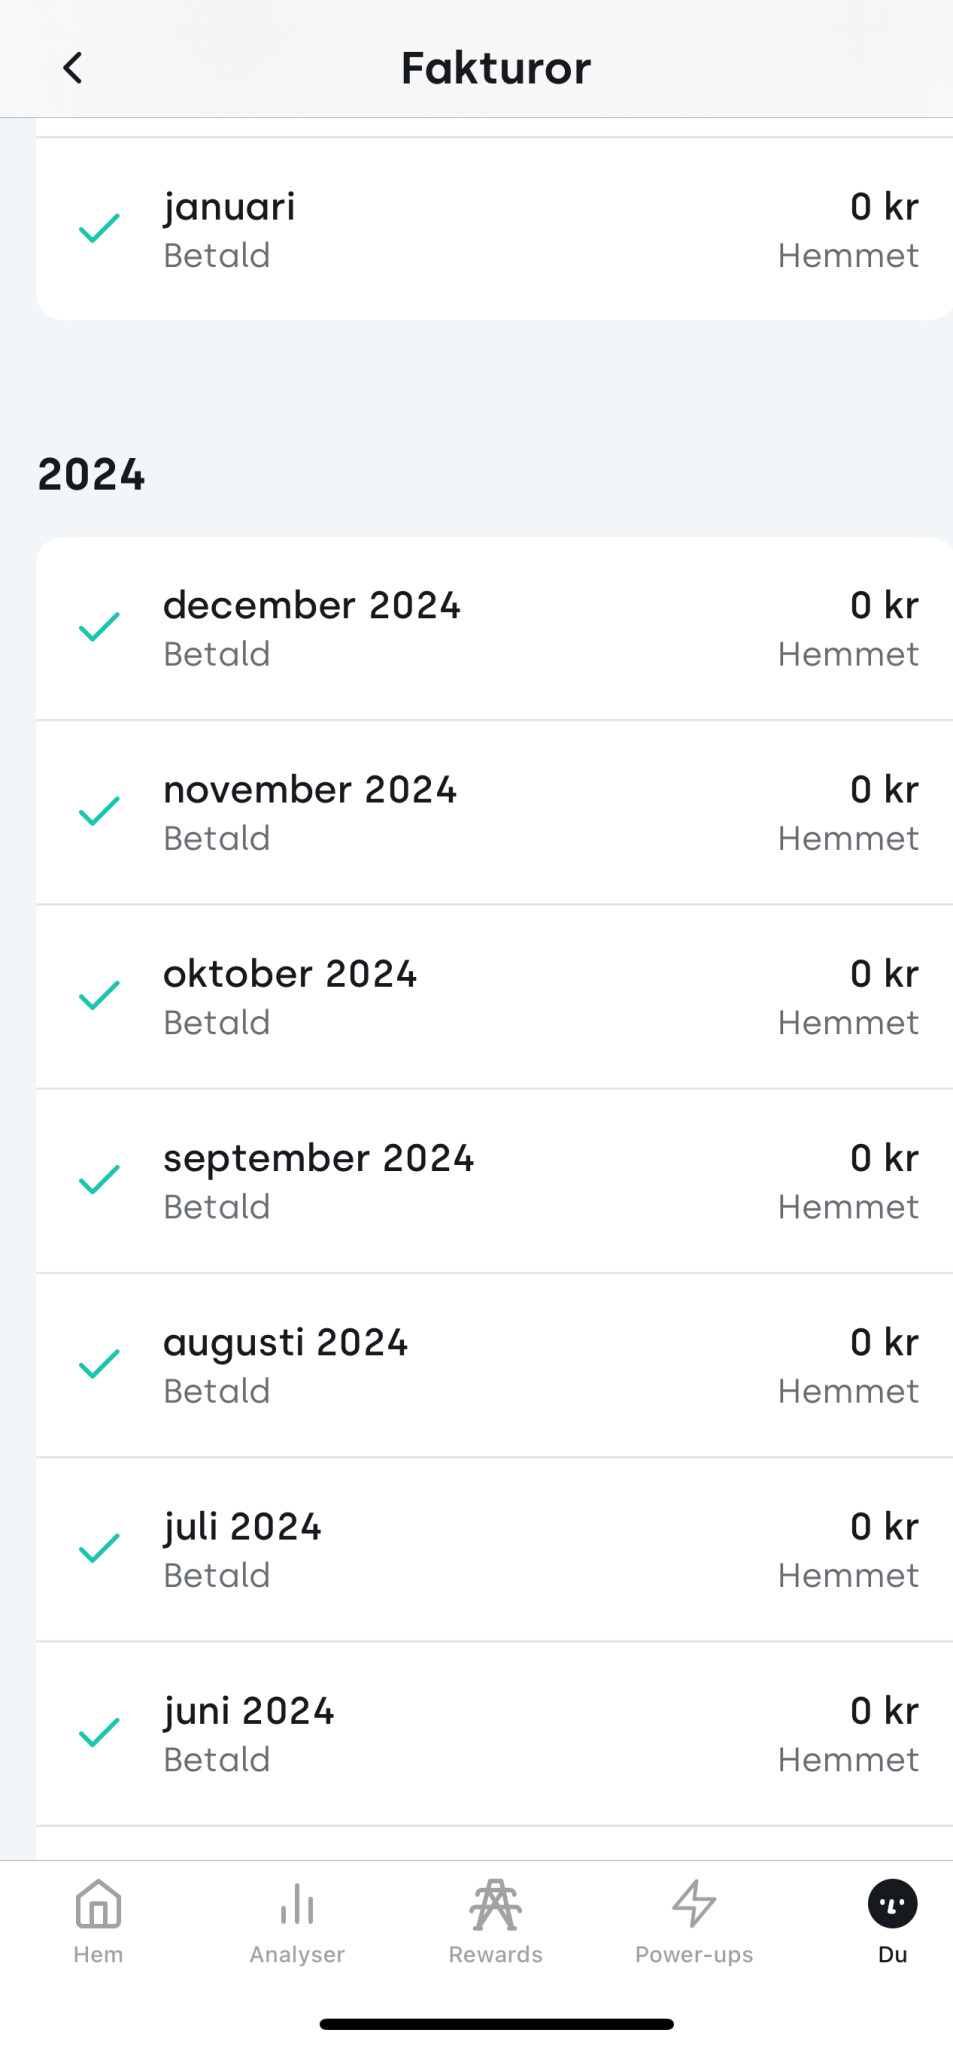
Task: Select the juni 2024 invoice row
Action: click(494, 1734)
